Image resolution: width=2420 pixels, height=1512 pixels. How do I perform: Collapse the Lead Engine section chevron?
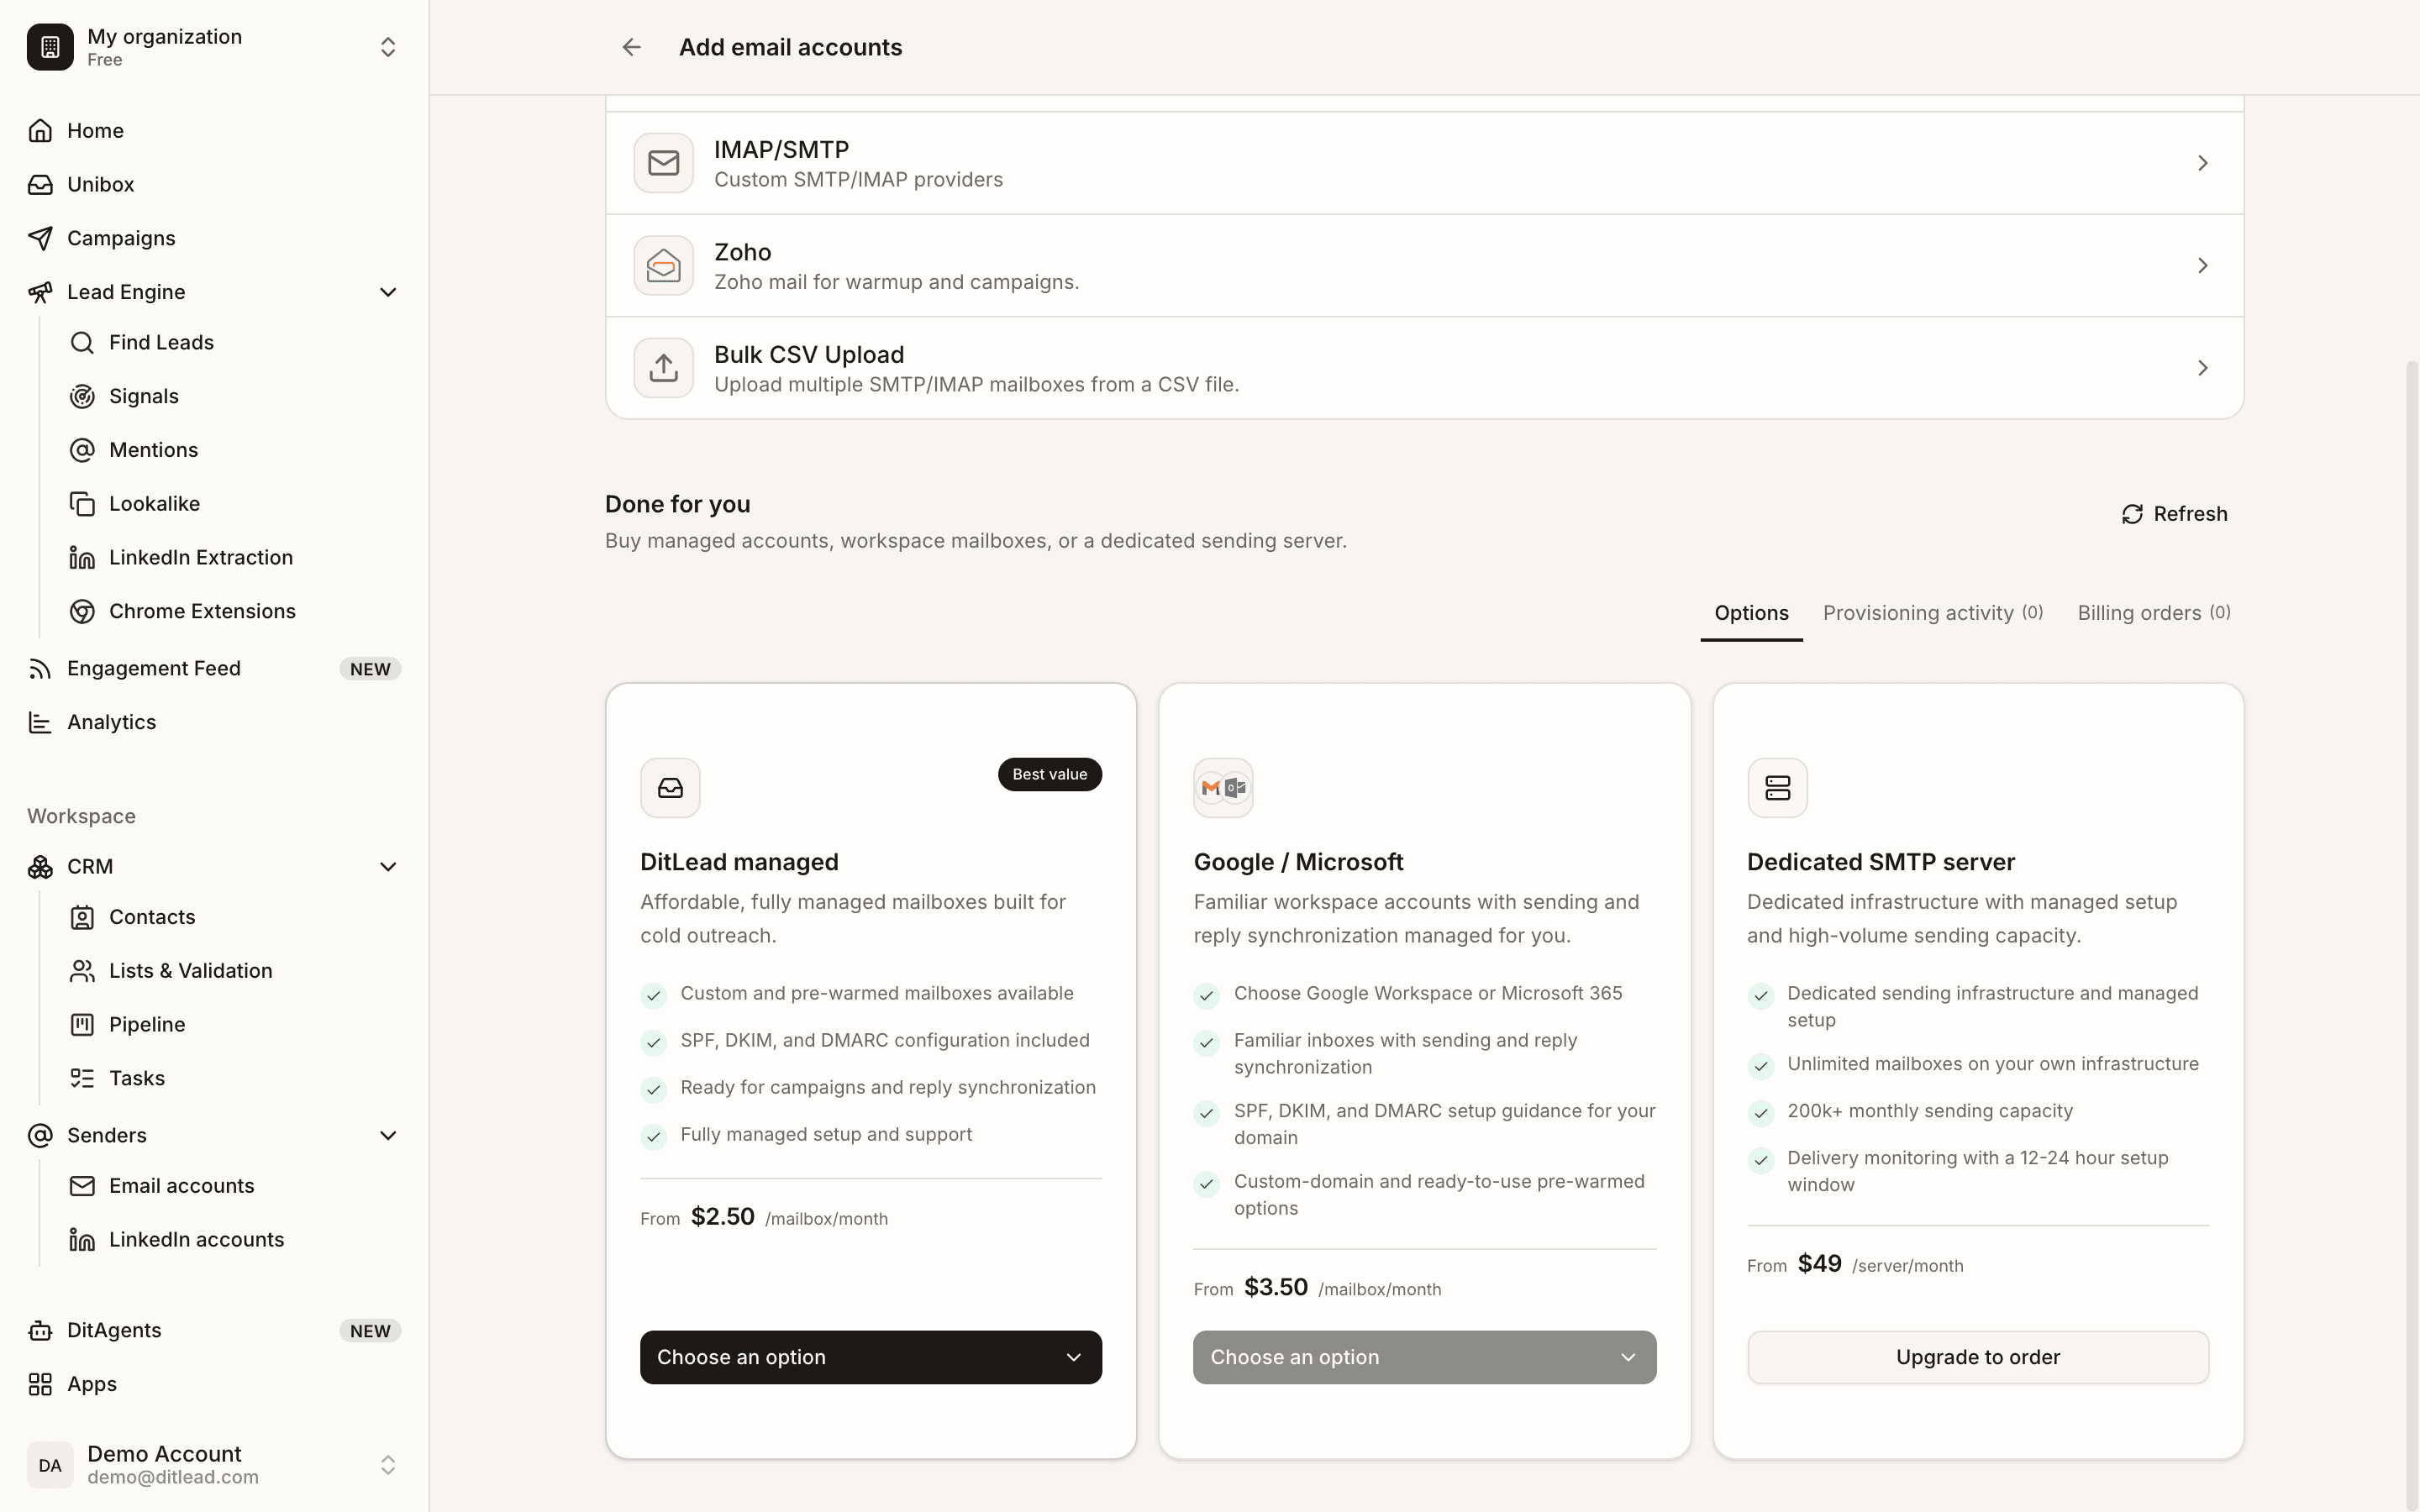tap(388, 292)
